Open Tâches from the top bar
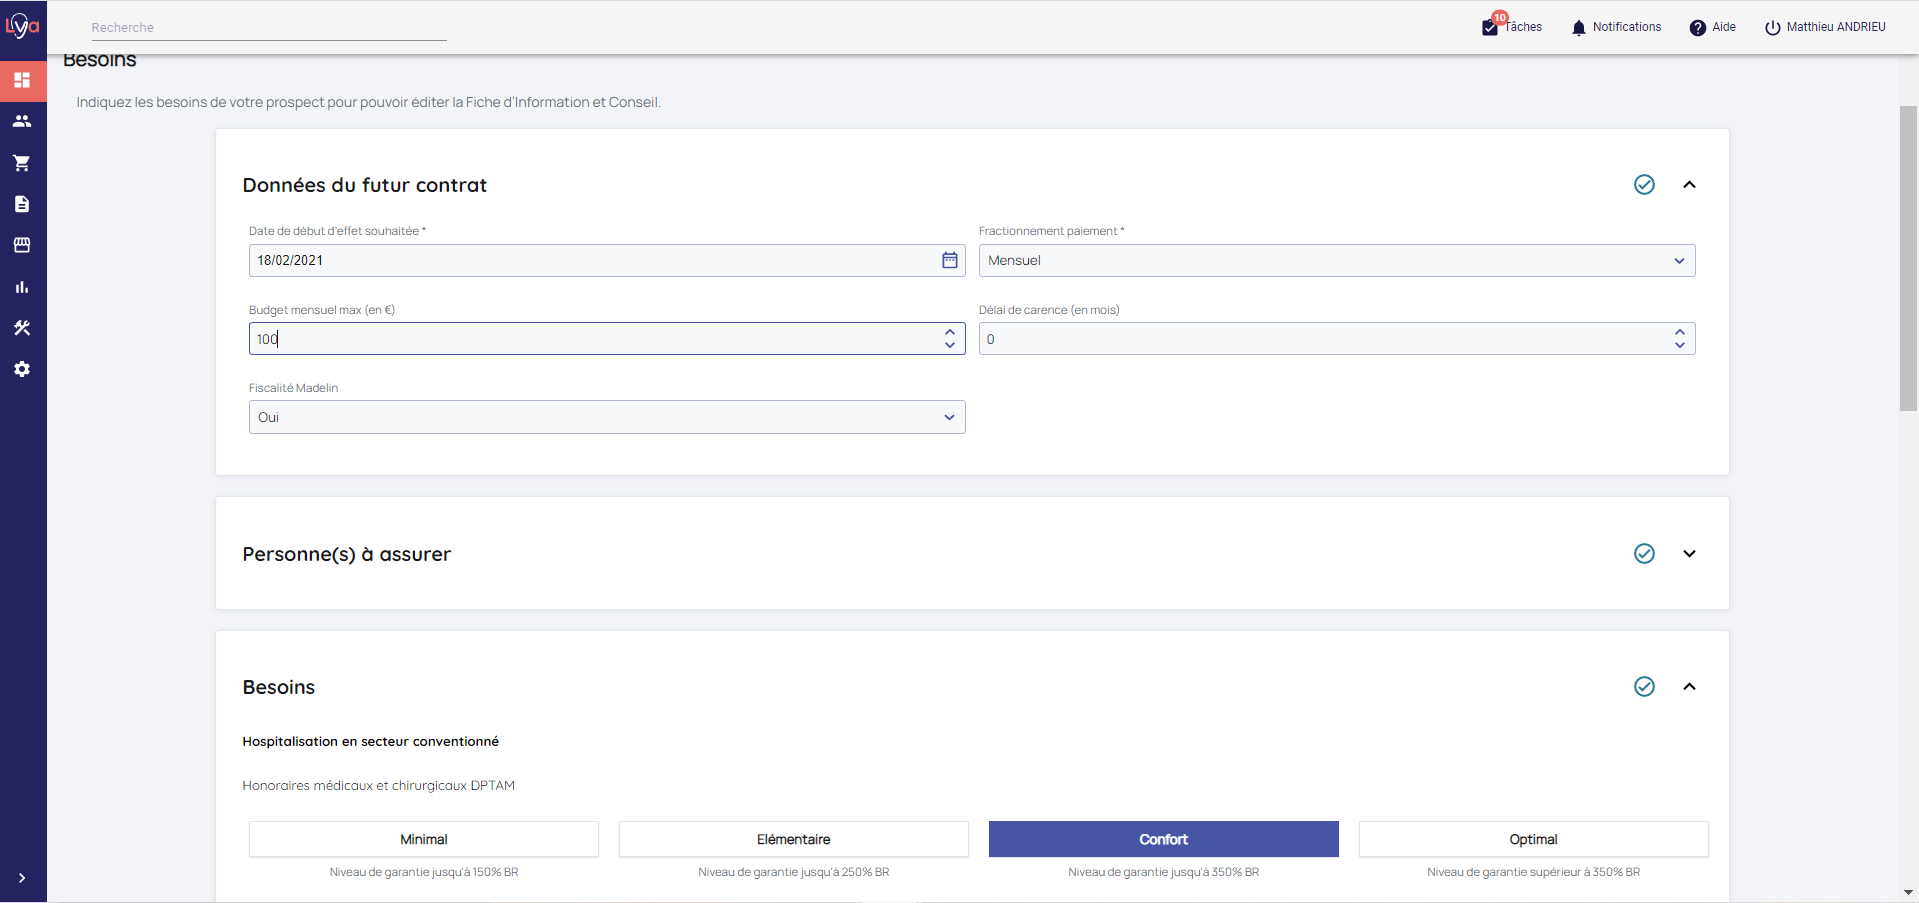This screenshot has height=903, width=1919. coord(1512,27)
